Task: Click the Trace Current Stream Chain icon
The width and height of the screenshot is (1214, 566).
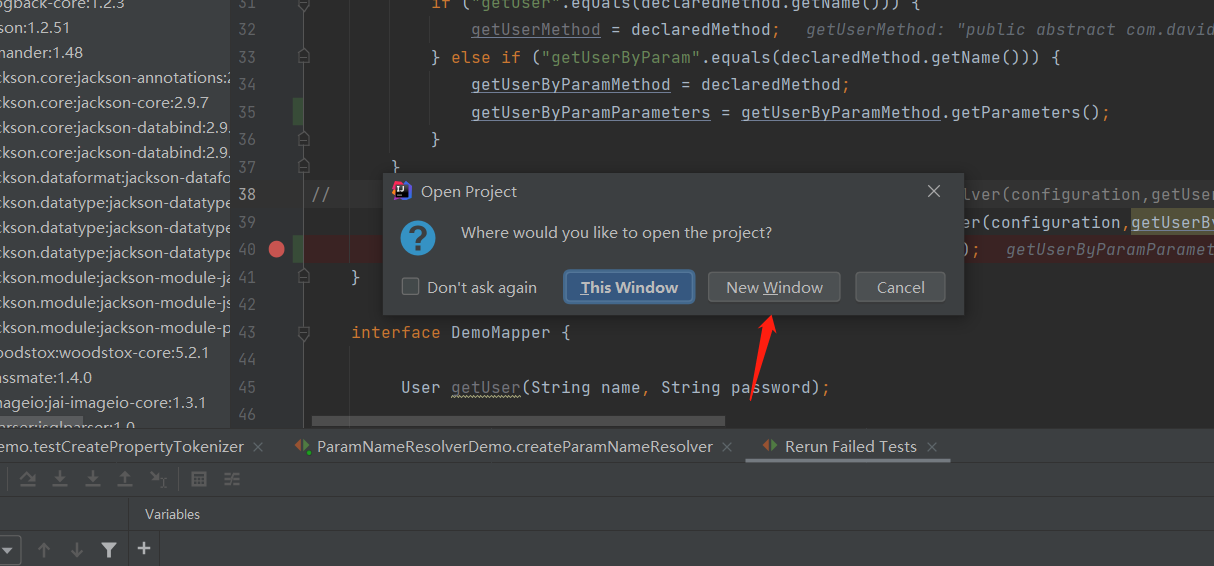Action: pos(232,479)
